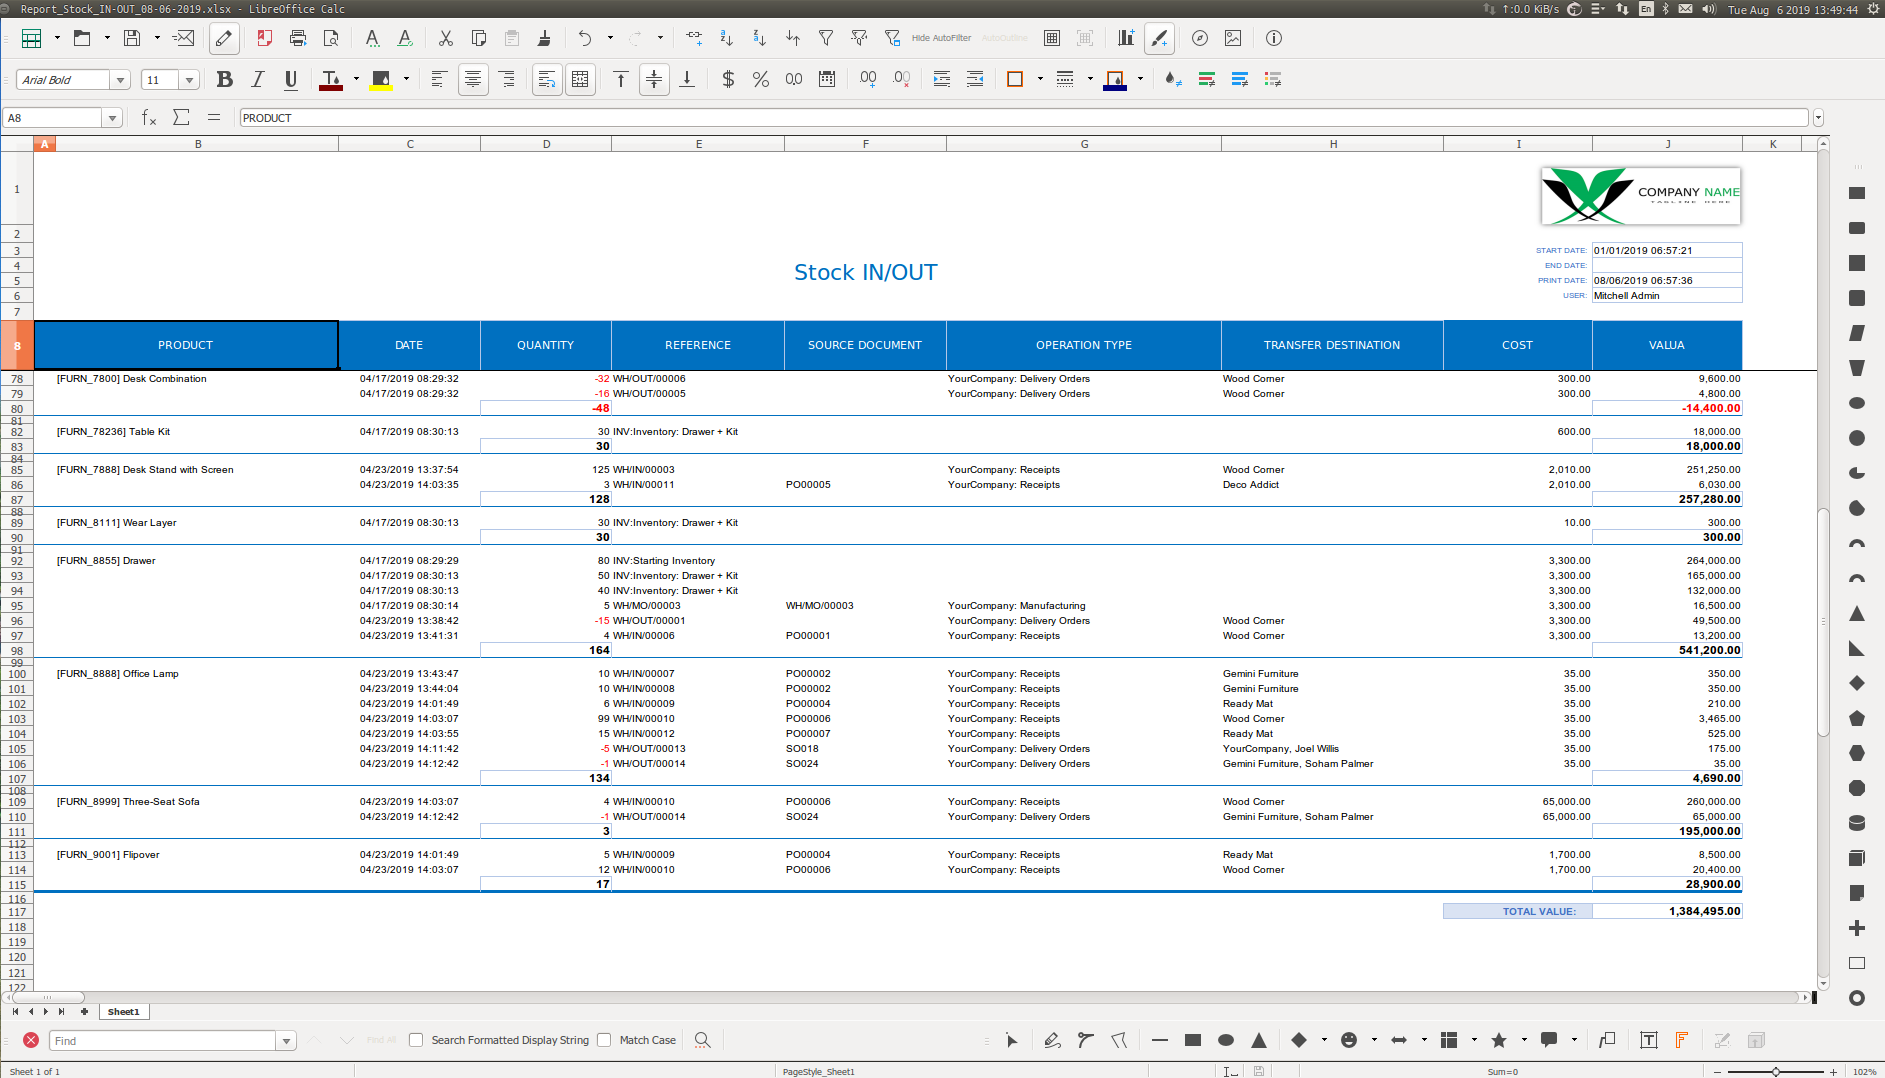Sort descending Z to A

click(760, 38)
